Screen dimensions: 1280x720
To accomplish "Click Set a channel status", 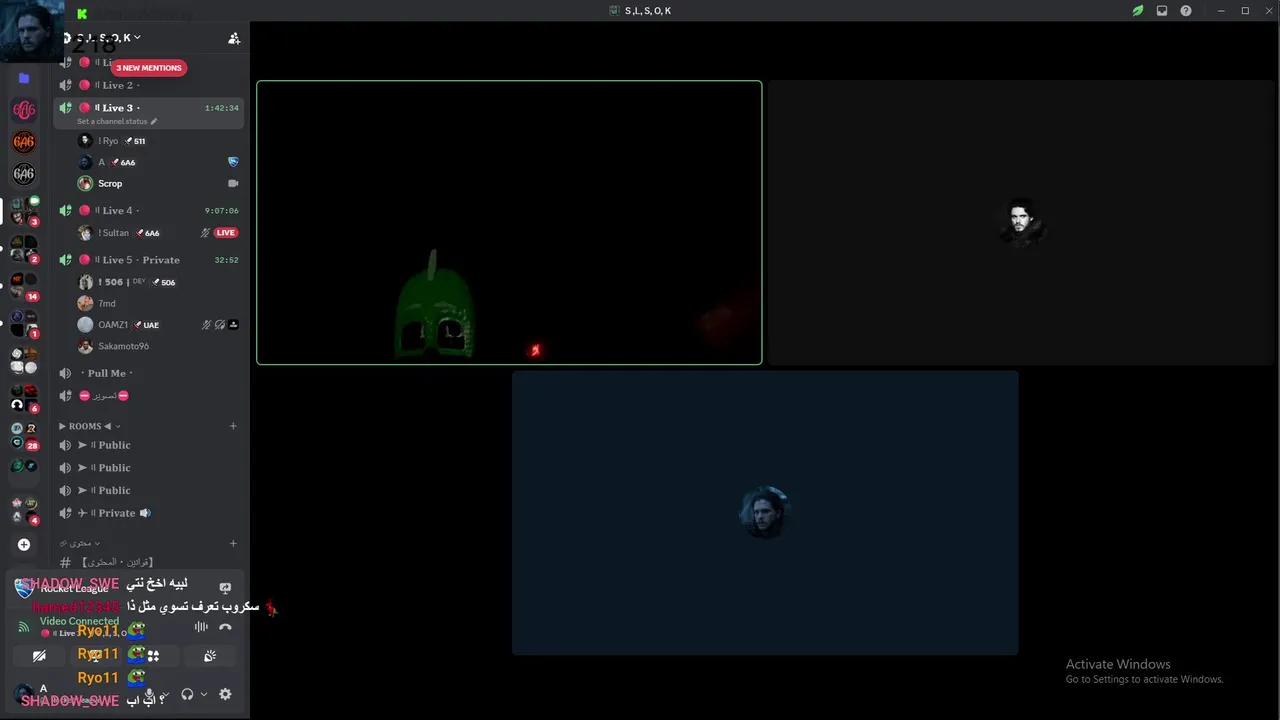I will point(112,122).
